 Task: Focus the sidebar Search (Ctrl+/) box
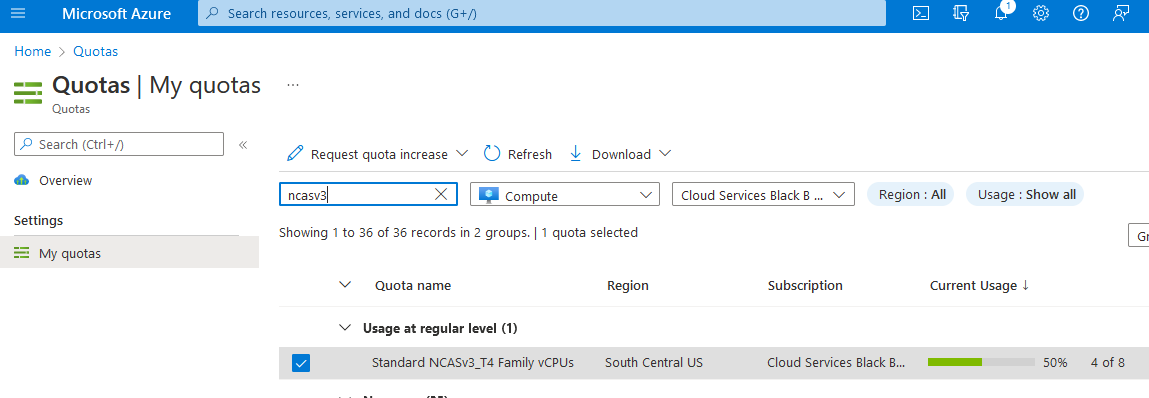[119, 144]
